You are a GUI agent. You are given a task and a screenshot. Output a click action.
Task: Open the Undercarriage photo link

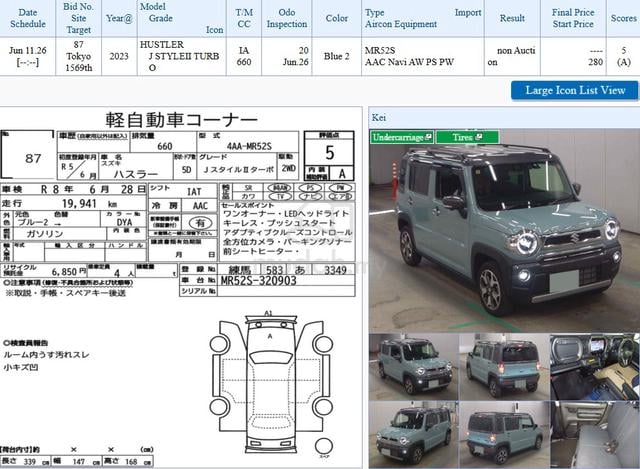[402, 137]
